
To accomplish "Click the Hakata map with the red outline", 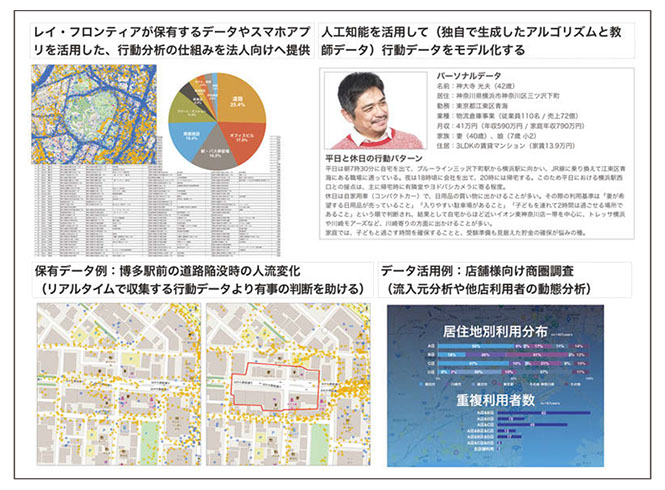I will pyautogui.click(x=288, y=384).
